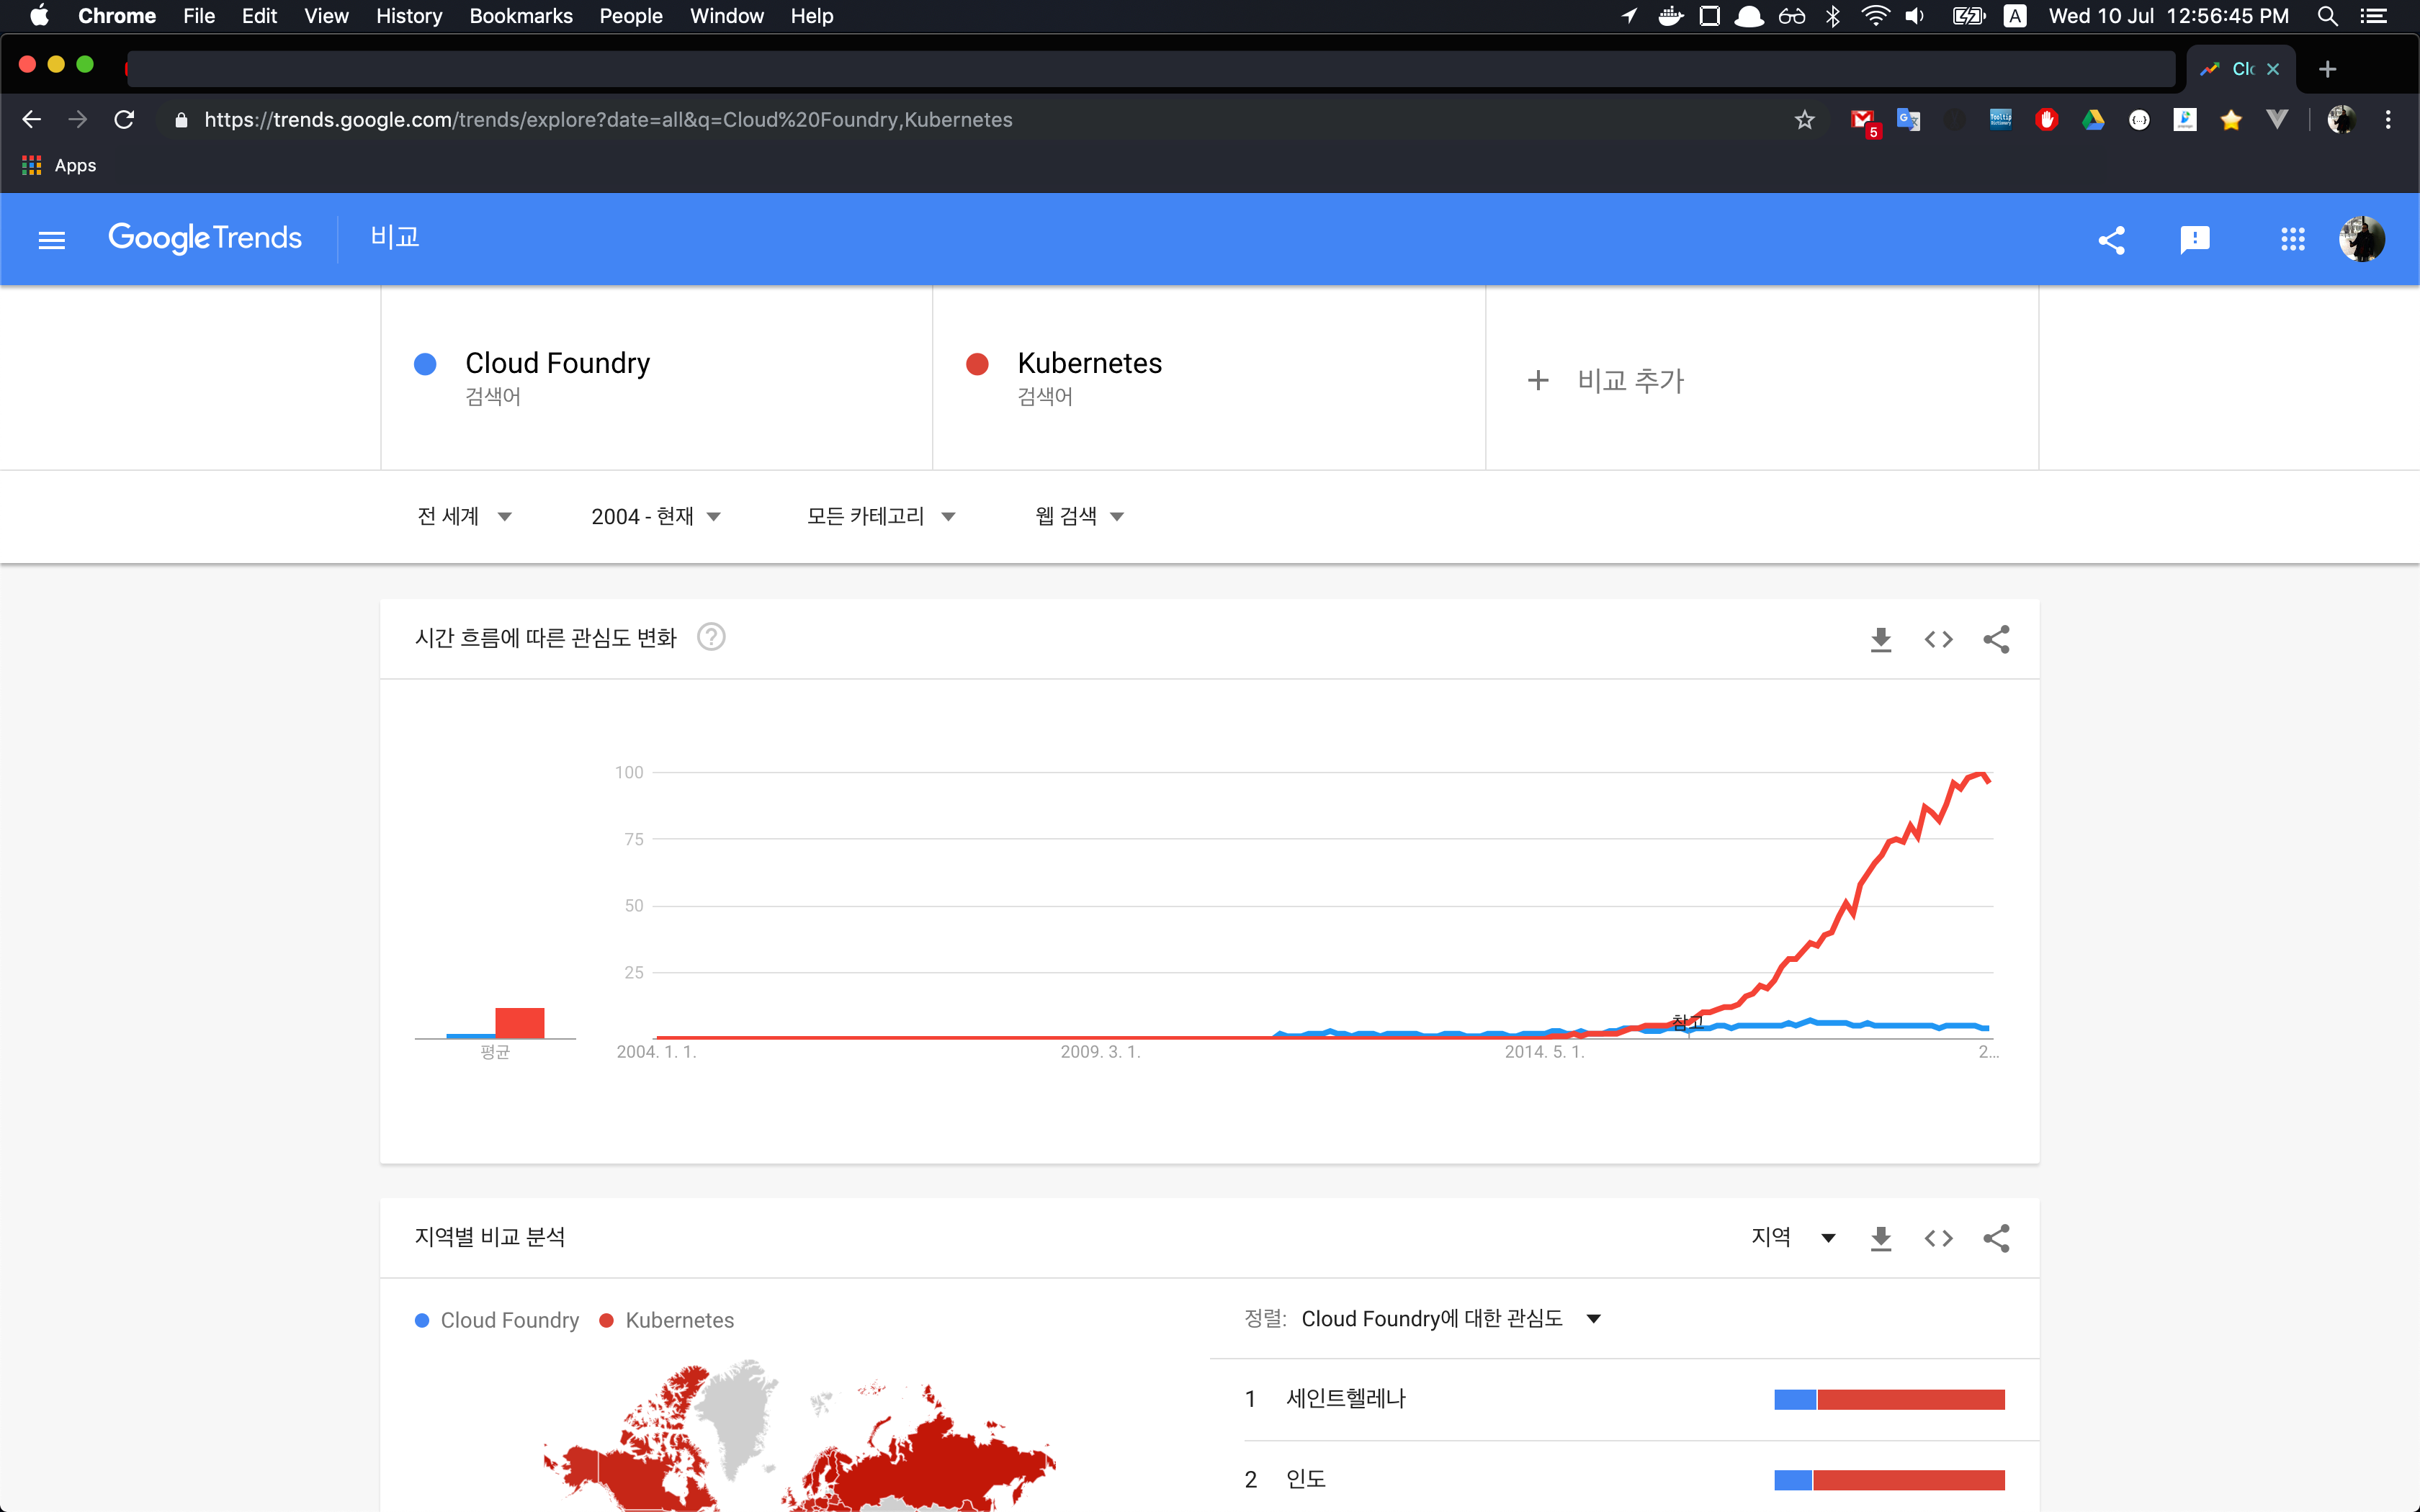The width and height of the screenshot is (2420, 1512).
Task: Click the Google Trends logo
Action: tap(205, 238)
